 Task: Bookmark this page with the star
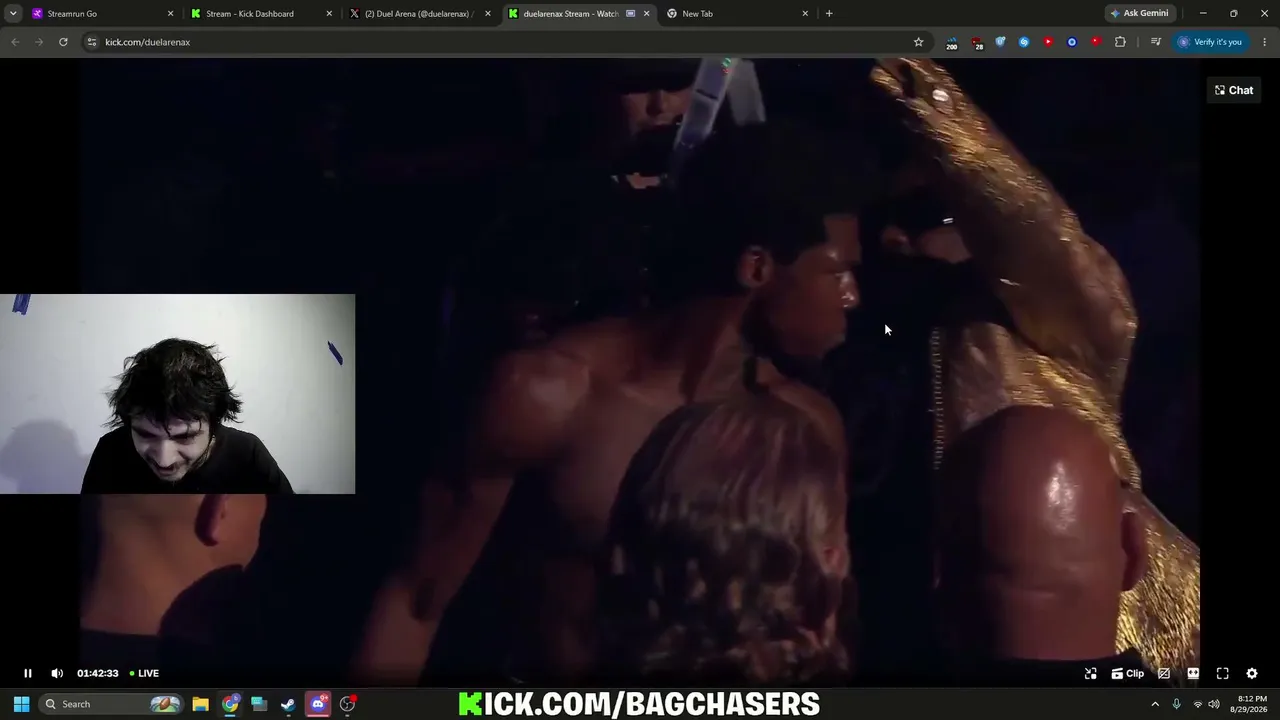pos(918,42)
